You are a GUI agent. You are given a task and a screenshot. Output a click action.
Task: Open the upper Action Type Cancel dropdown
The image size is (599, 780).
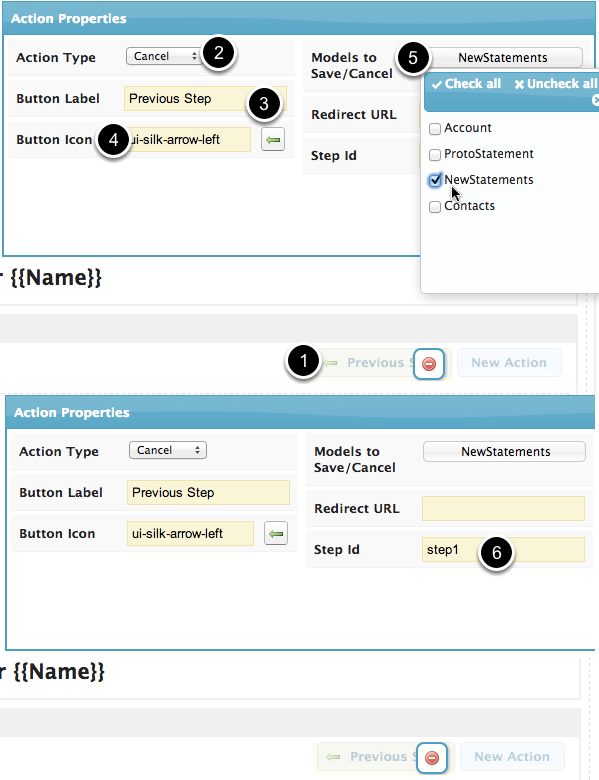click(x=165, y=56)
